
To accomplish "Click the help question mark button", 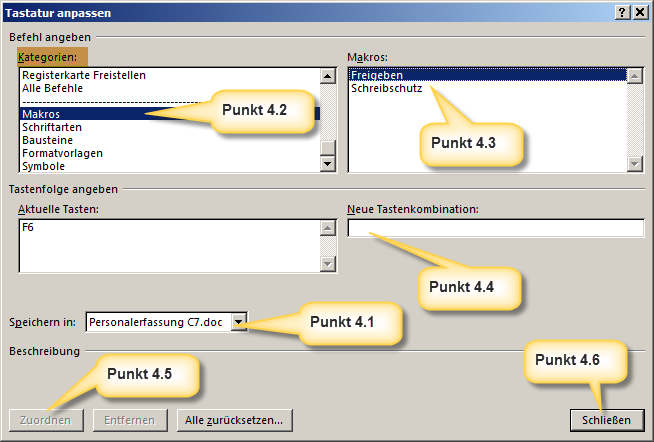I will click(622, 12).
